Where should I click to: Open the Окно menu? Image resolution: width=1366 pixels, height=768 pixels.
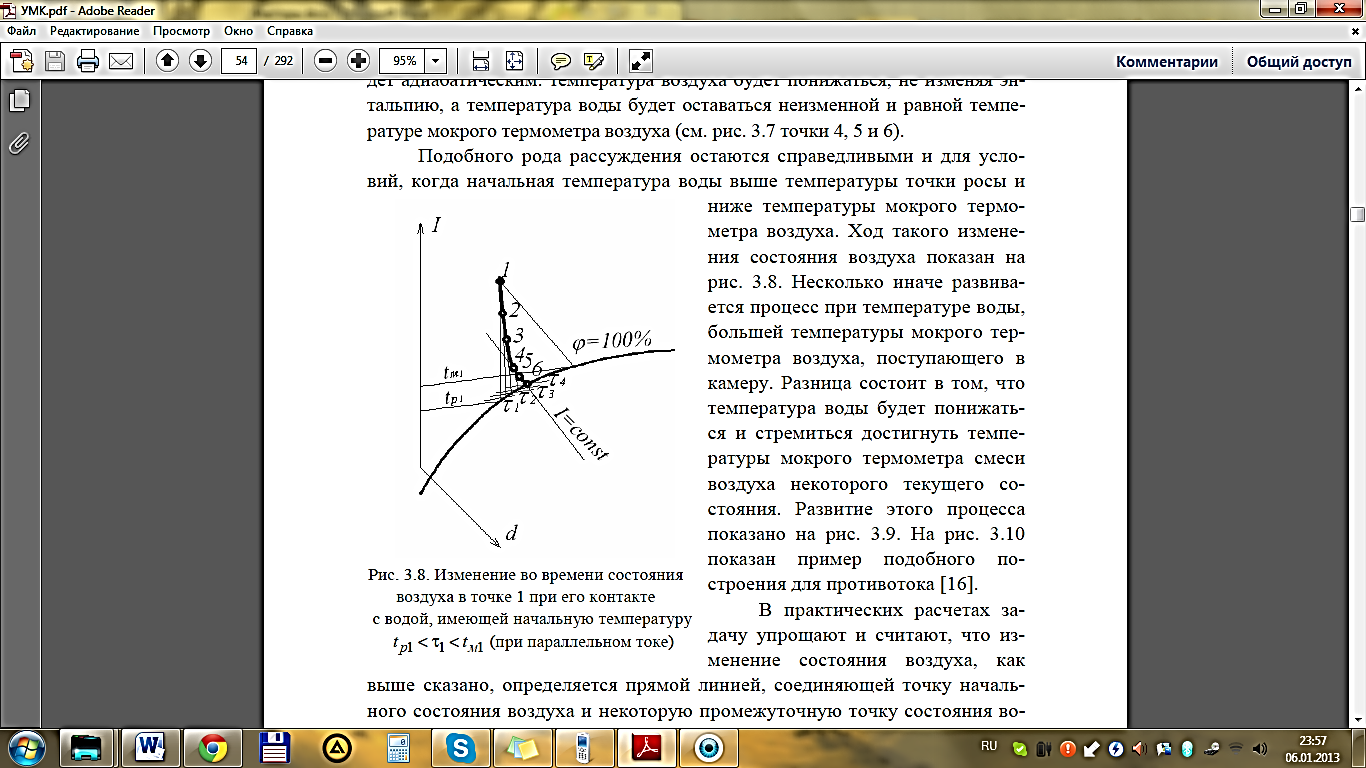[x=241, y=31]
